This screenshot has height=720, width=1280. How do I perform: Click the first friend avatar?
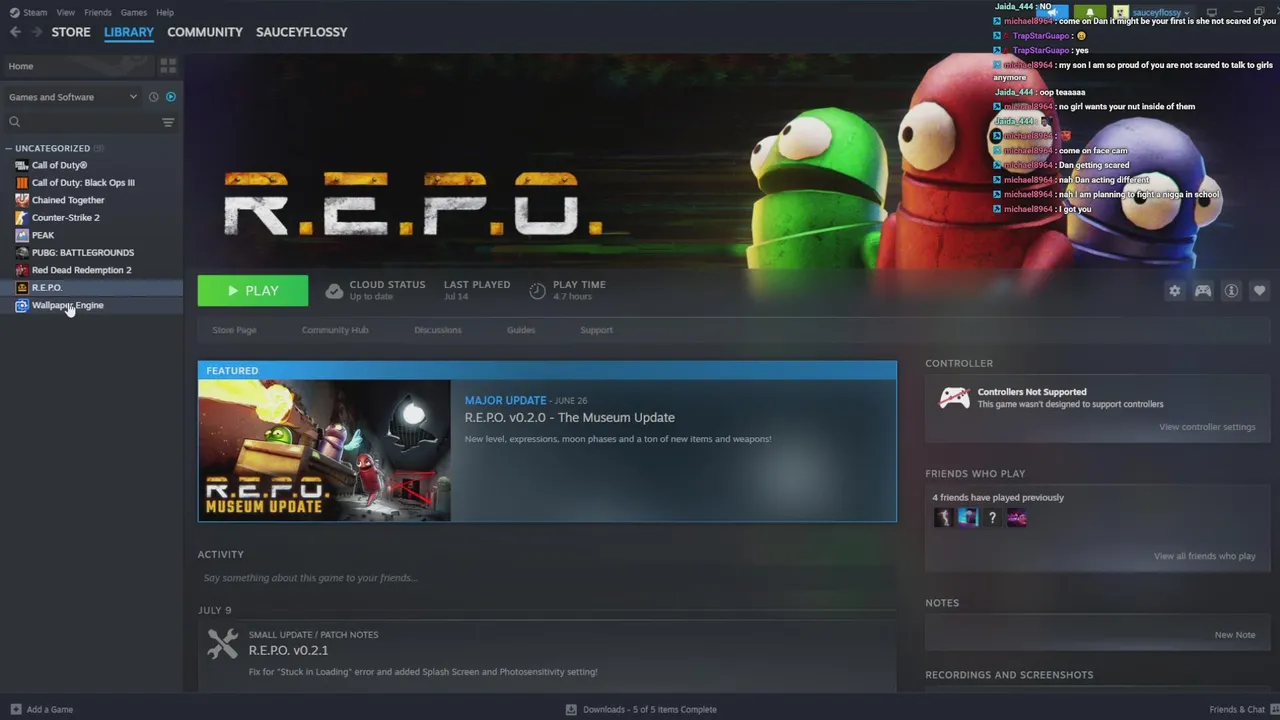[943, 517]
